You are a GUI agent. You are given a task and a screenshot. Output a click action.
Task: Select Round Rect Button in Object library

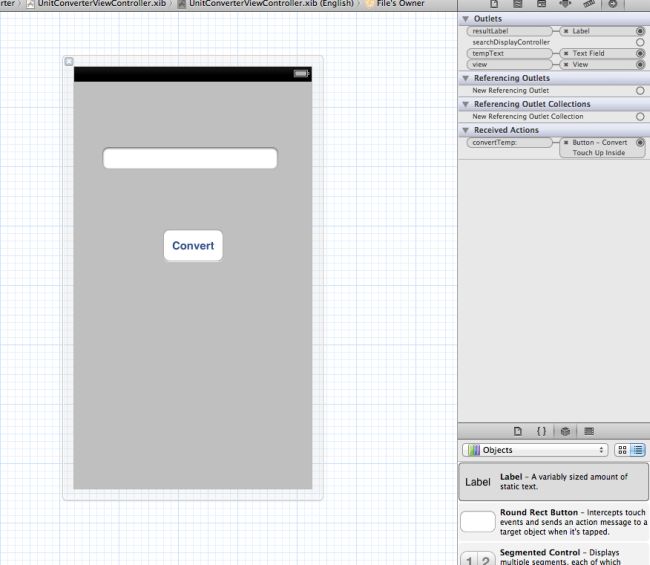click(x=553, y=522)
